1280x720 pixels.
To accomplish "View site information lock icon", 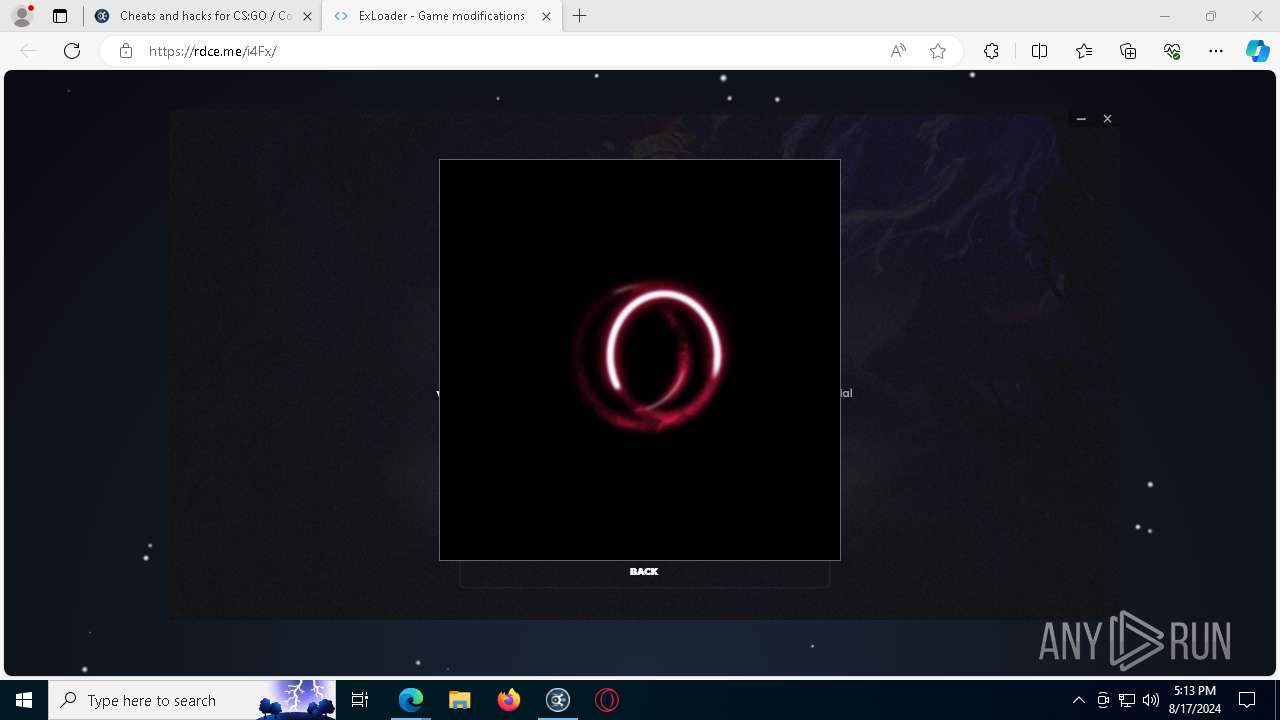I will pyautogui.click(x=126, y=51).
